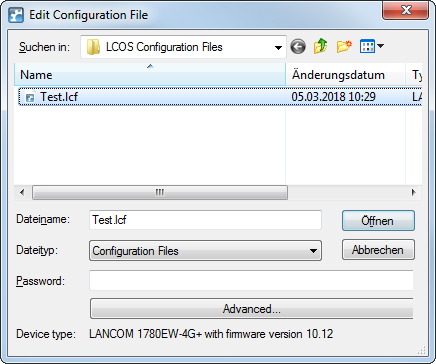Go up one folder level icon

(320, 47)
